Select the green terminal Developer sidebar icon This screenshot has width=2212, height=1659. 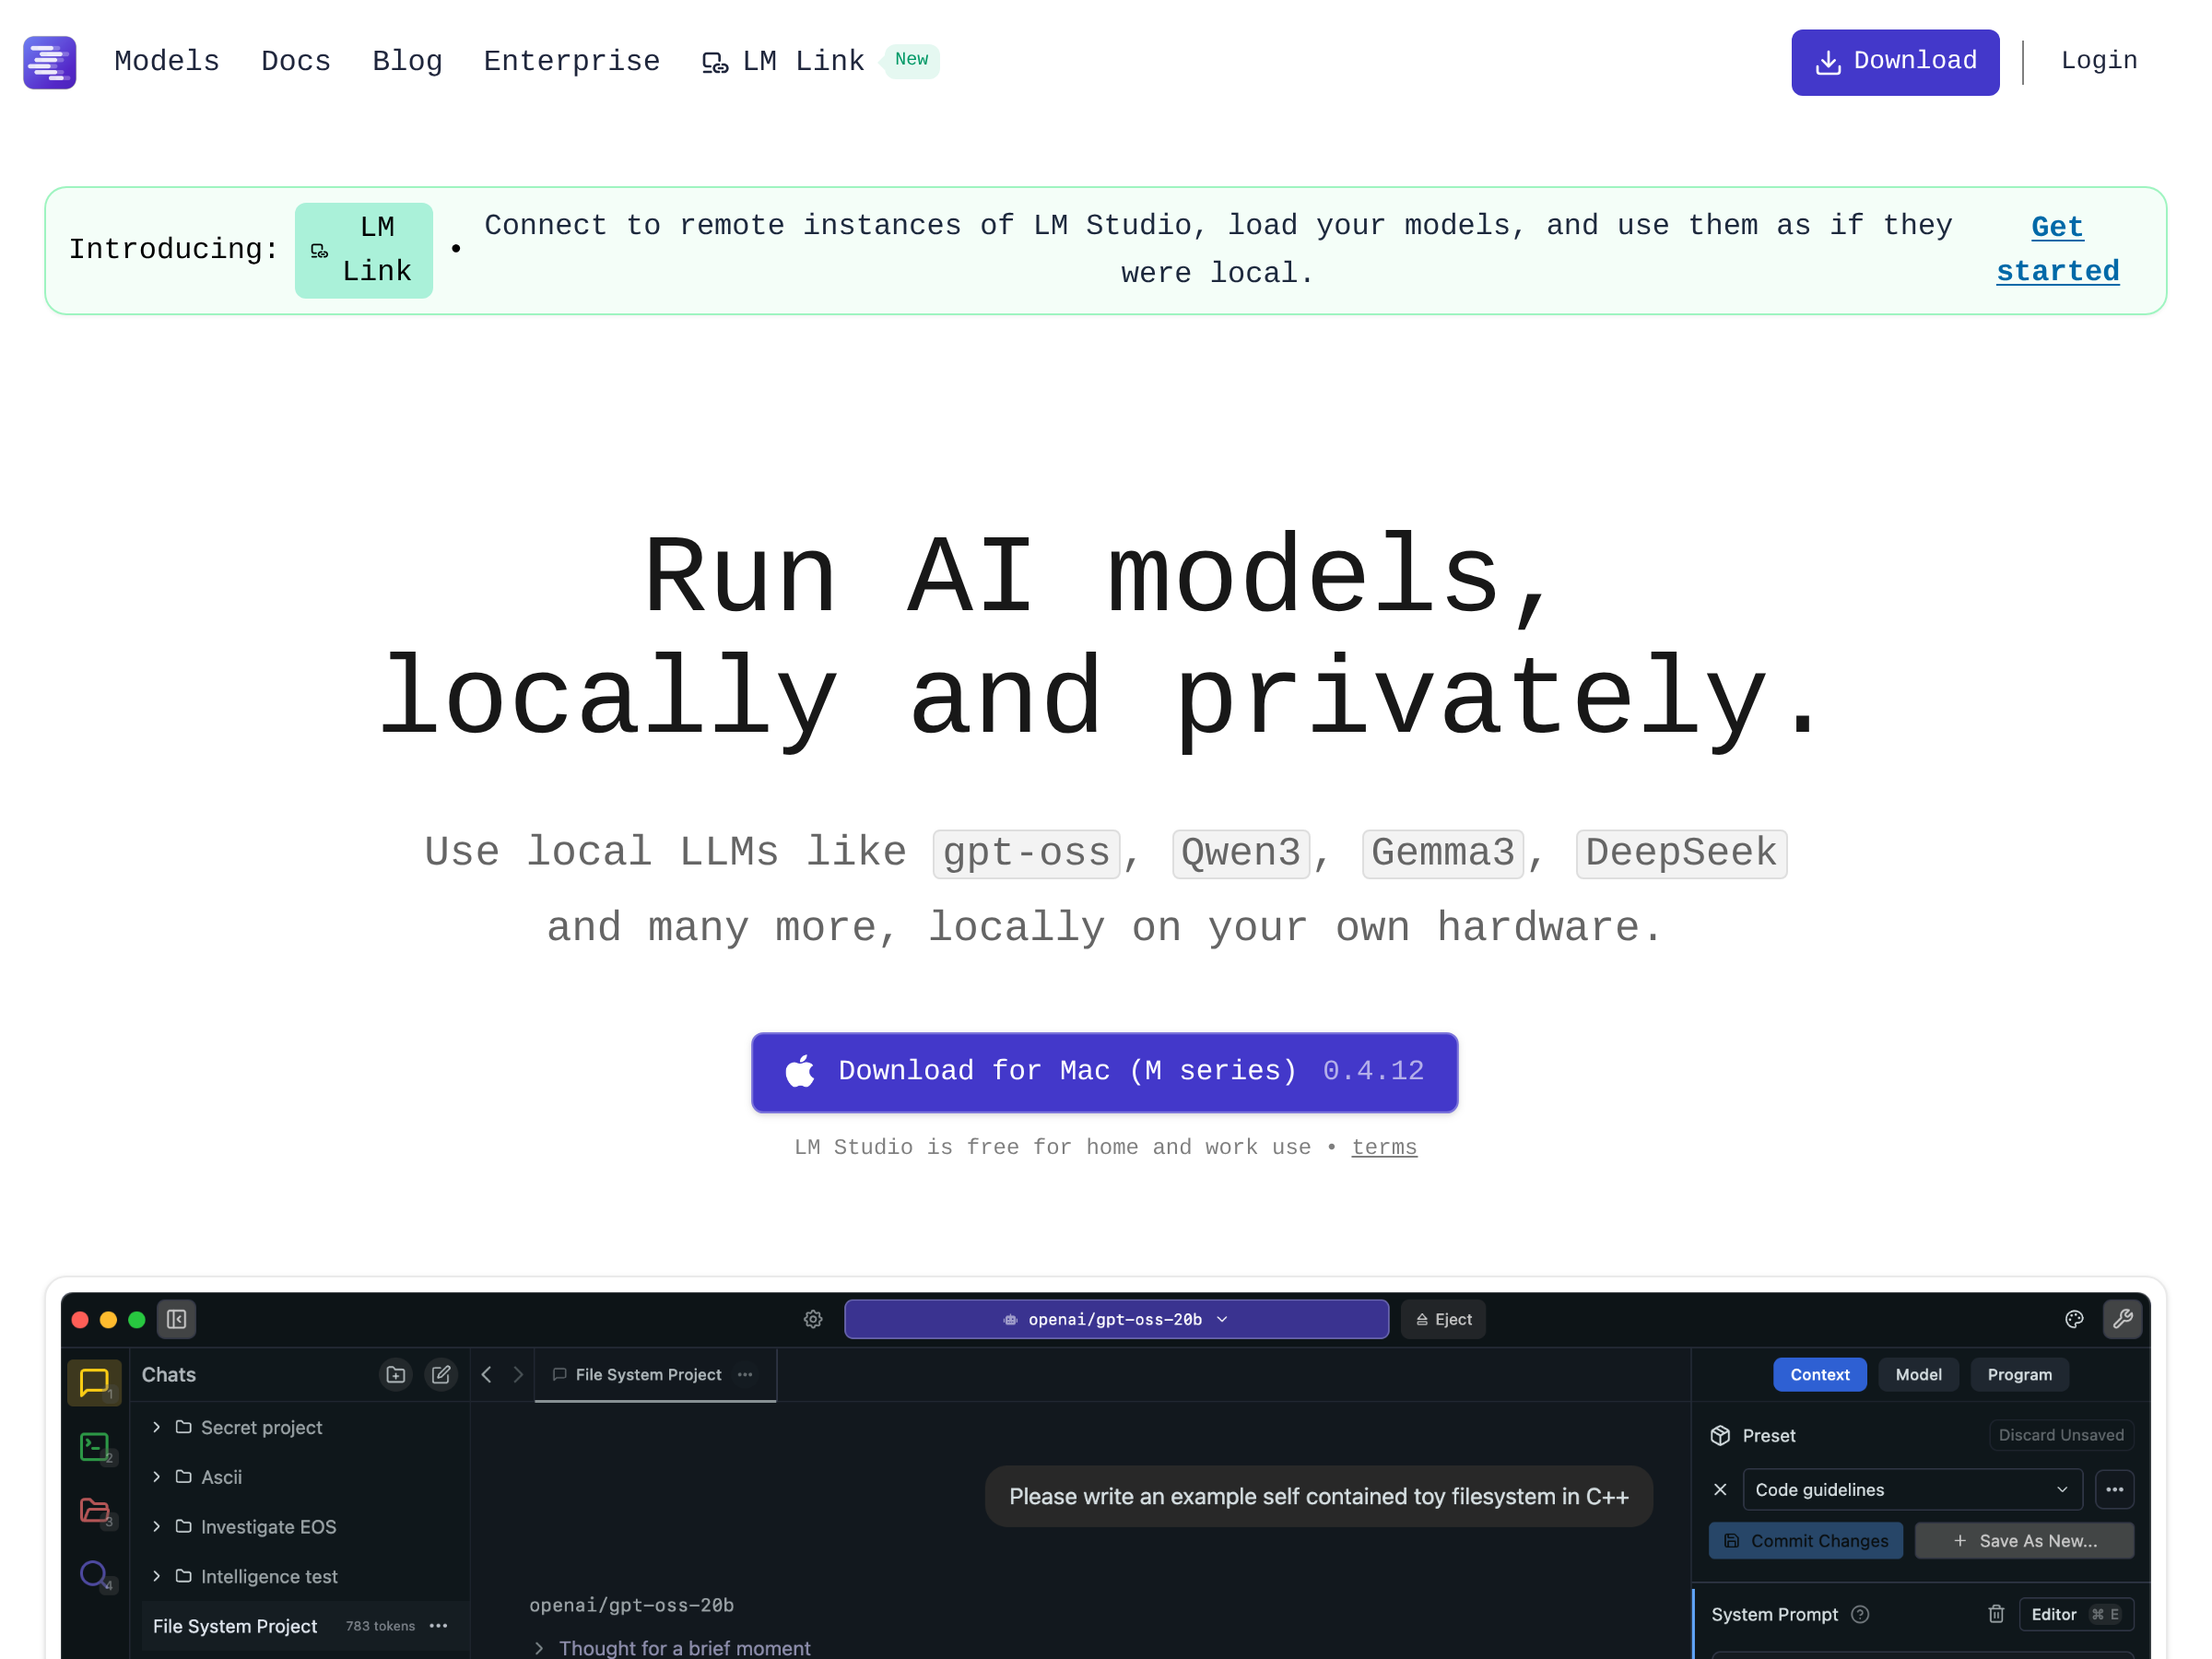pos(94,1447)
